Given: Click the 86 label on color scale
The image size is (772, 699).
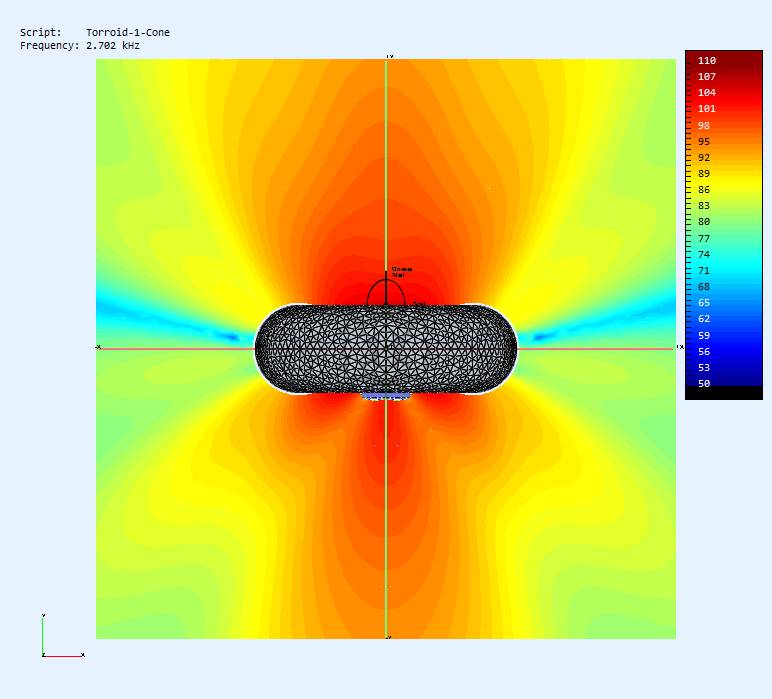Looking at the screenshot, I should click(x=704, y=190).
